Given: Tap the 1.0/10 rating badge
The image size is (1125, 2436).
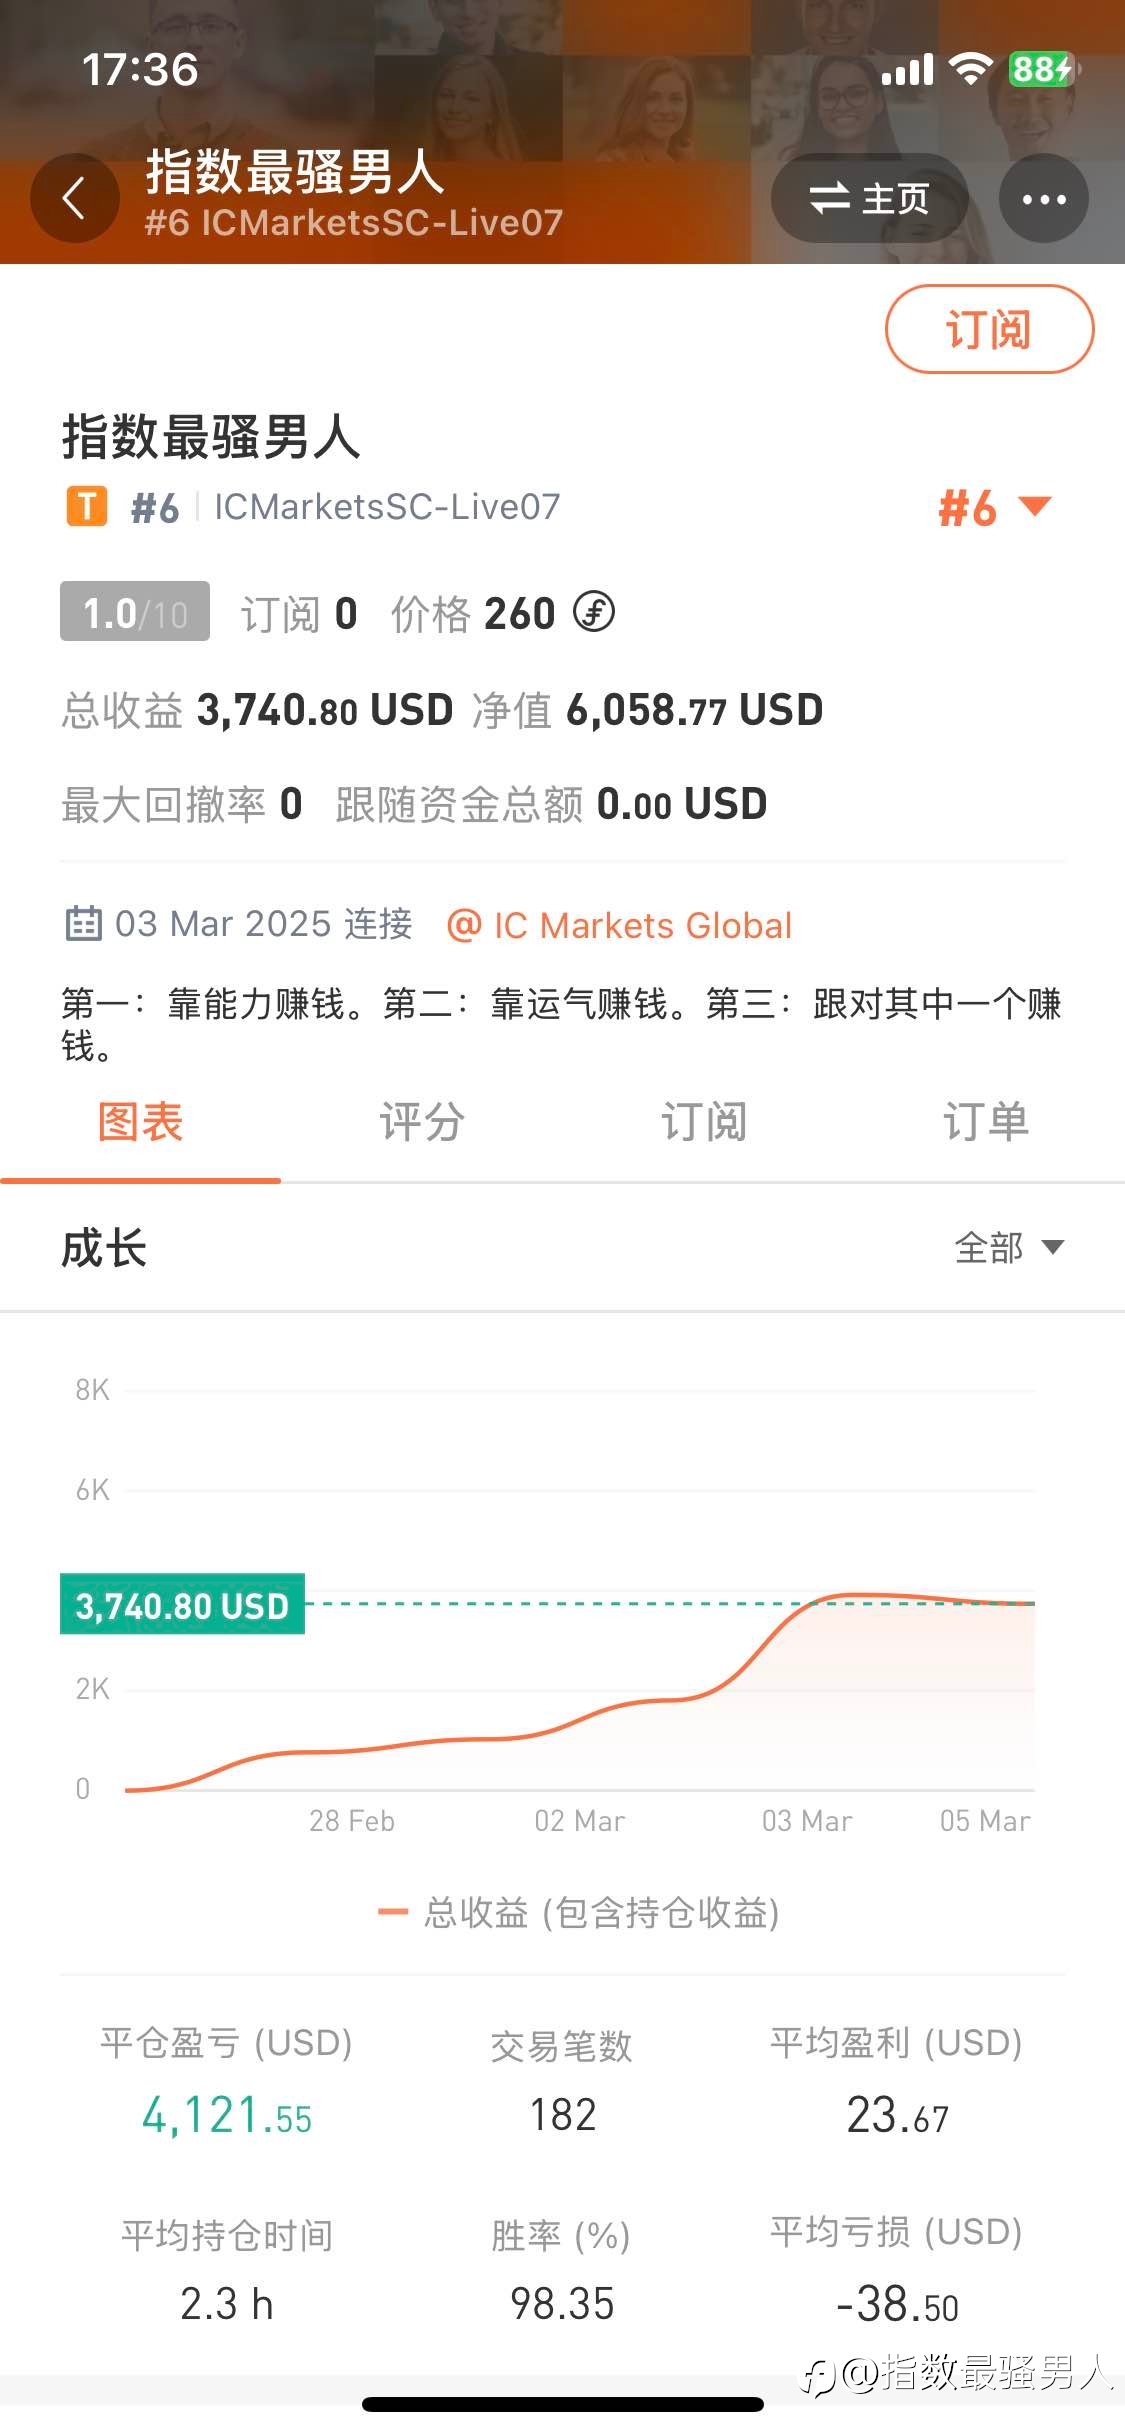Looking at the screenshot, I should pyautogui.click(x=135, y=611).
